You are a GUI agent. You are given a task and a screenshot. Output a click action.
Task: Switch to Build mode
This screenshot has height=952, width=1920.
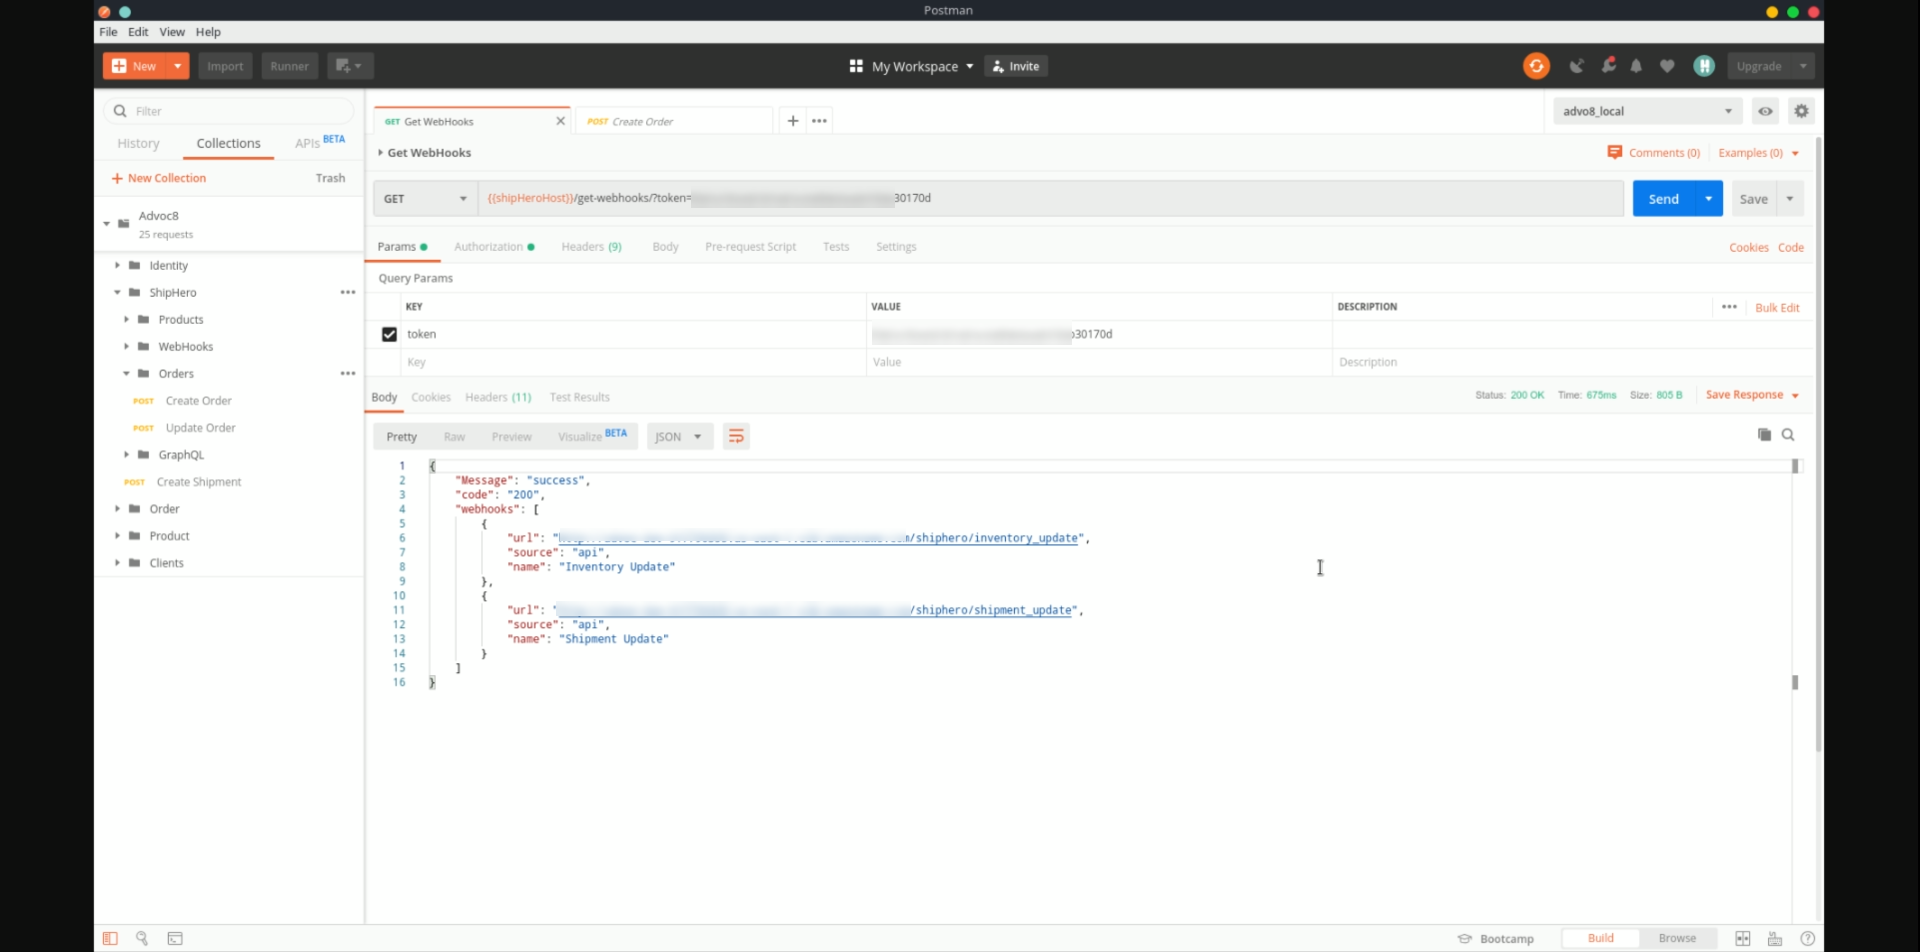coord(1600,938)
